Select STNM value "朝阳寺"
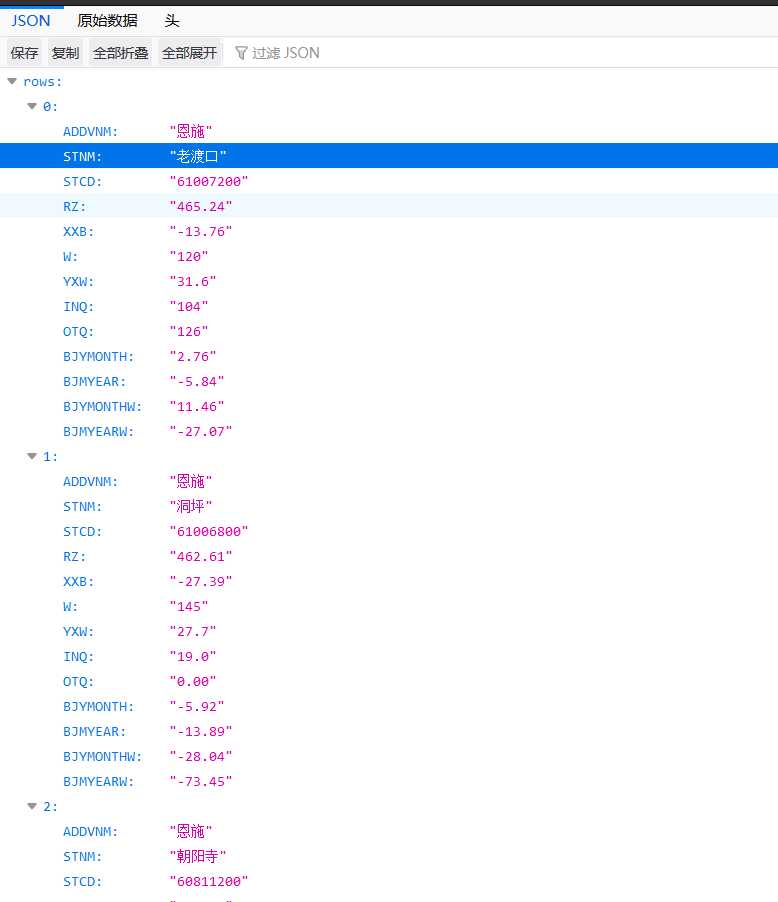The width and height of the screenshot is (778, 902). click(x=197, y=856)
